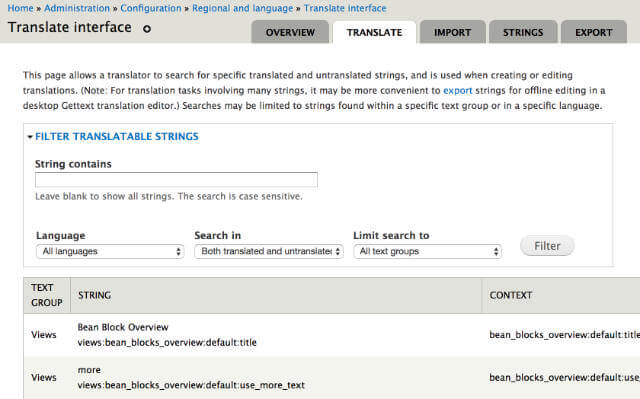Open the Configuration breadcrumb link
Image resolution: width=640 pixels, height=399 pixels.
151,8
